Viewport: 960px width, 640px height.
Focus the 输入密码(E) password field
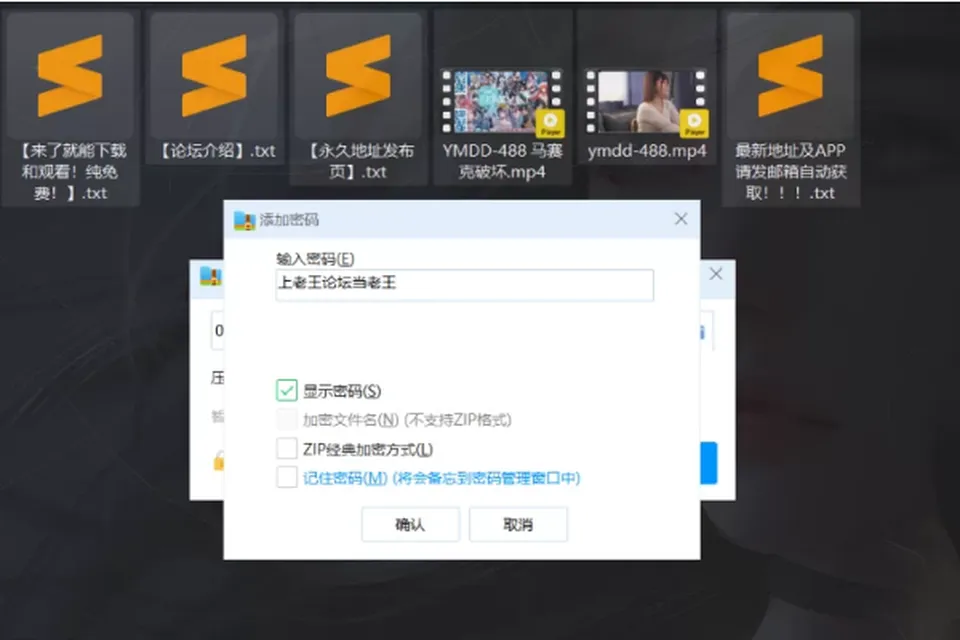(465, 285)
